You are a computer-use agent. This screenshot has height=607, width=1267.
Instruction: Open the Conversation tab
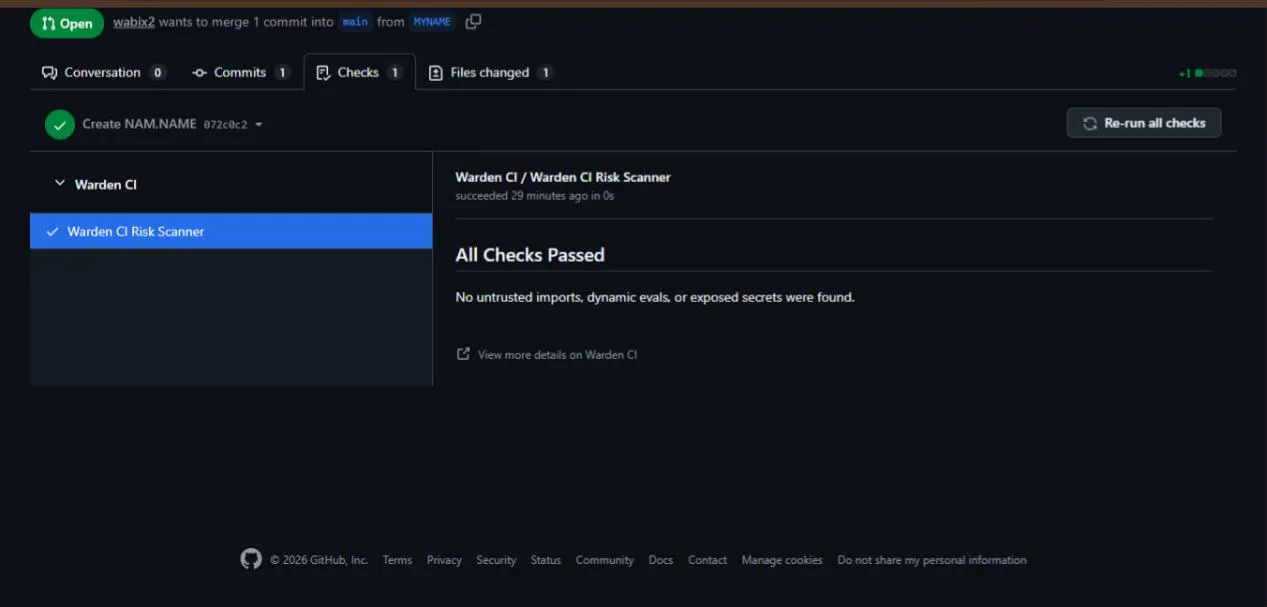click(103, 72)
